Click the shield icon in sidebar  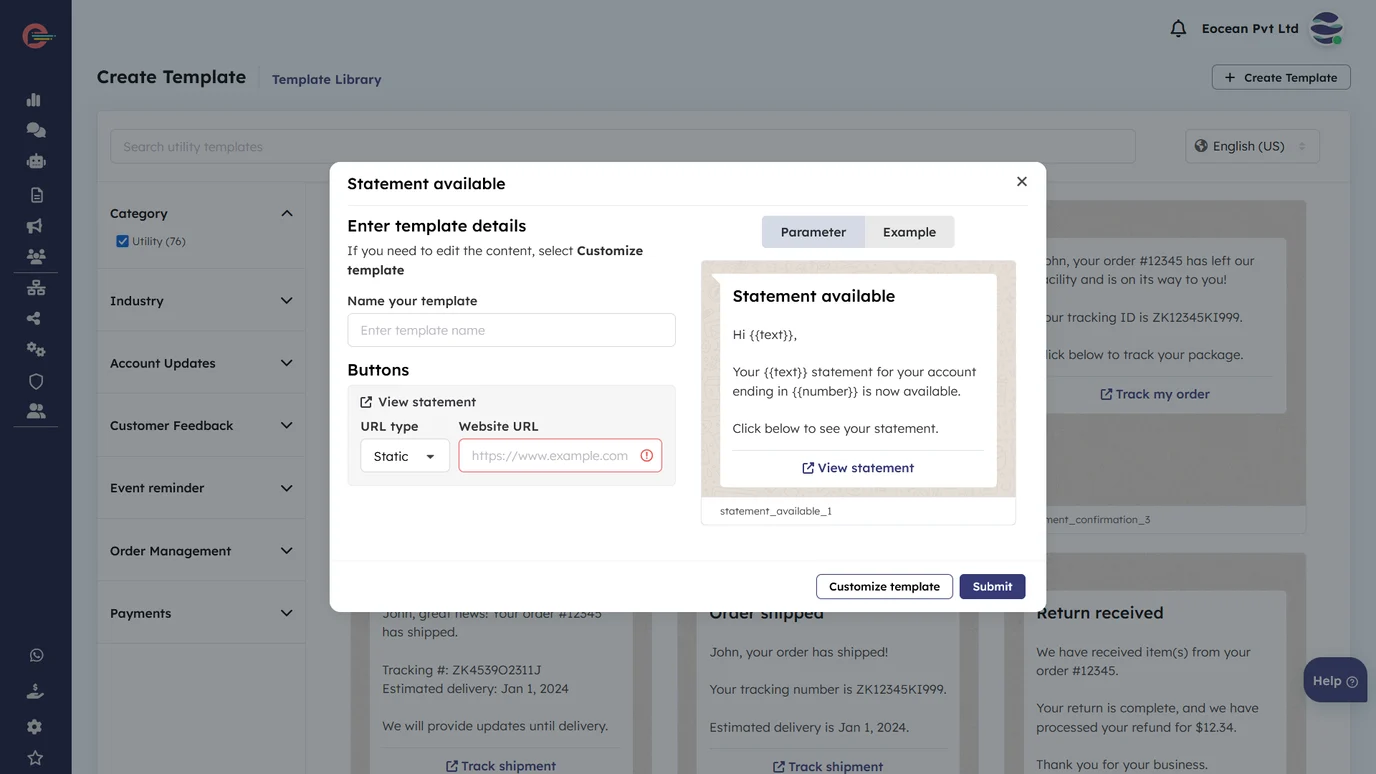[35, 381]
